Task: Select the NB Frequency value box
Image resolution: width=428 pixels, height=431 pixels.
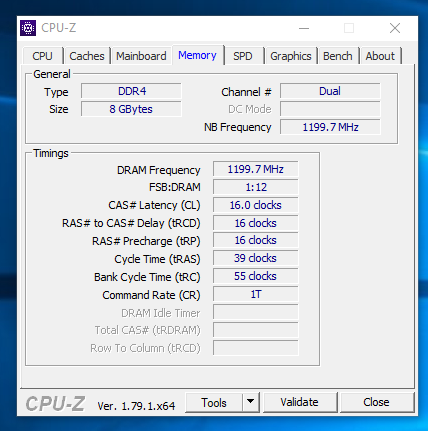Action: point(330,127)
